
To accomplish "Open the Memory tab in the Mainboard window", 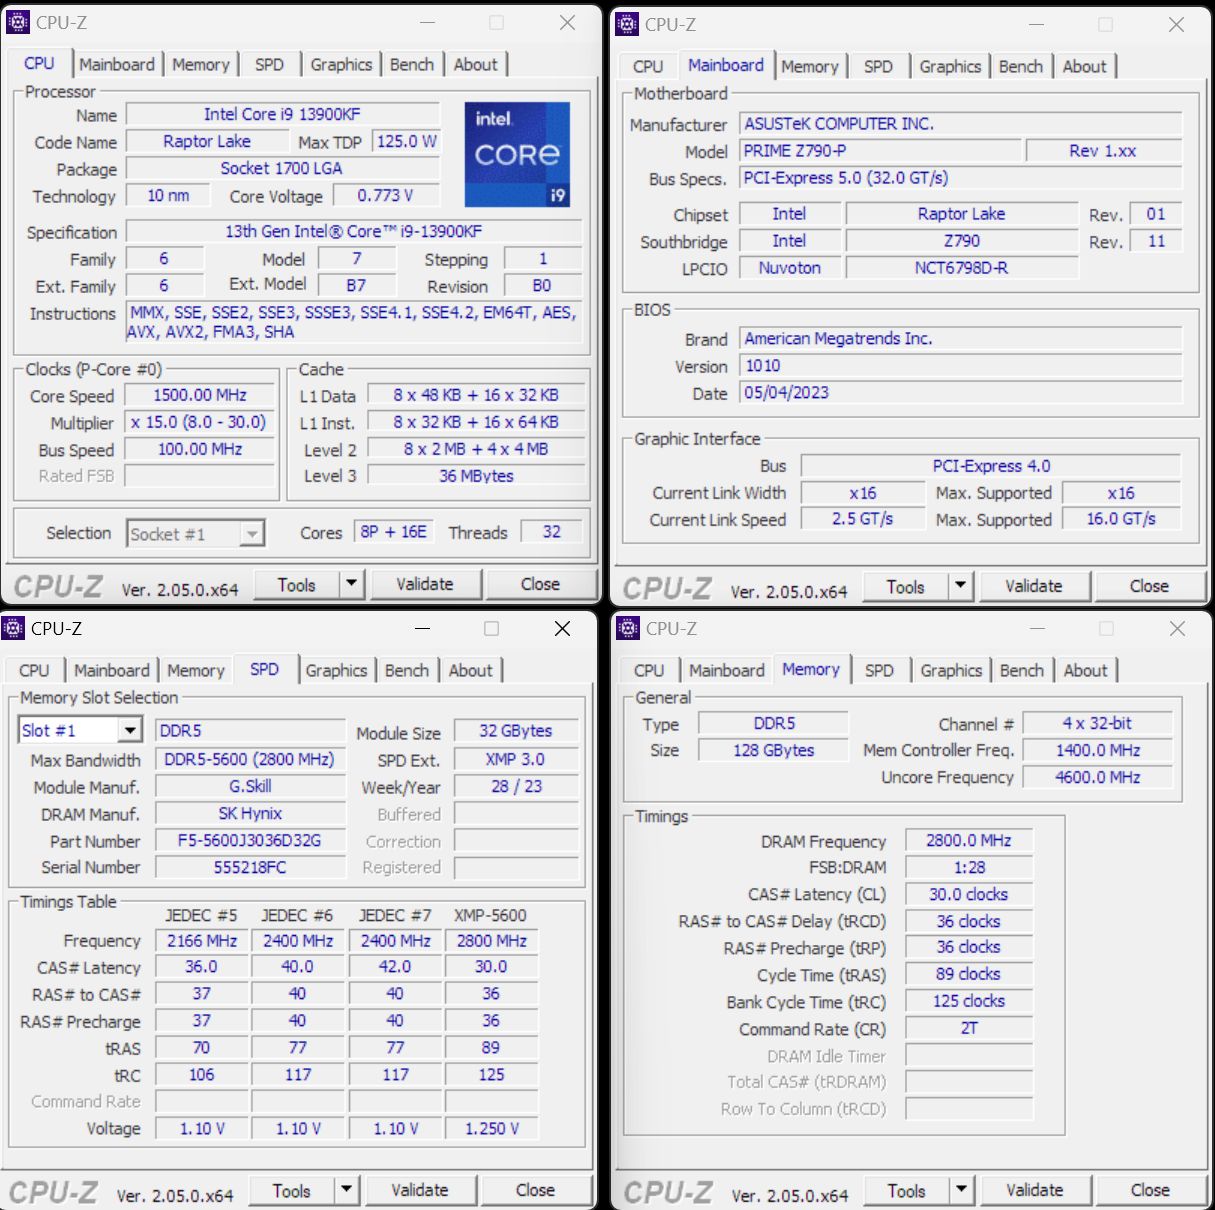I will [810, 66].
